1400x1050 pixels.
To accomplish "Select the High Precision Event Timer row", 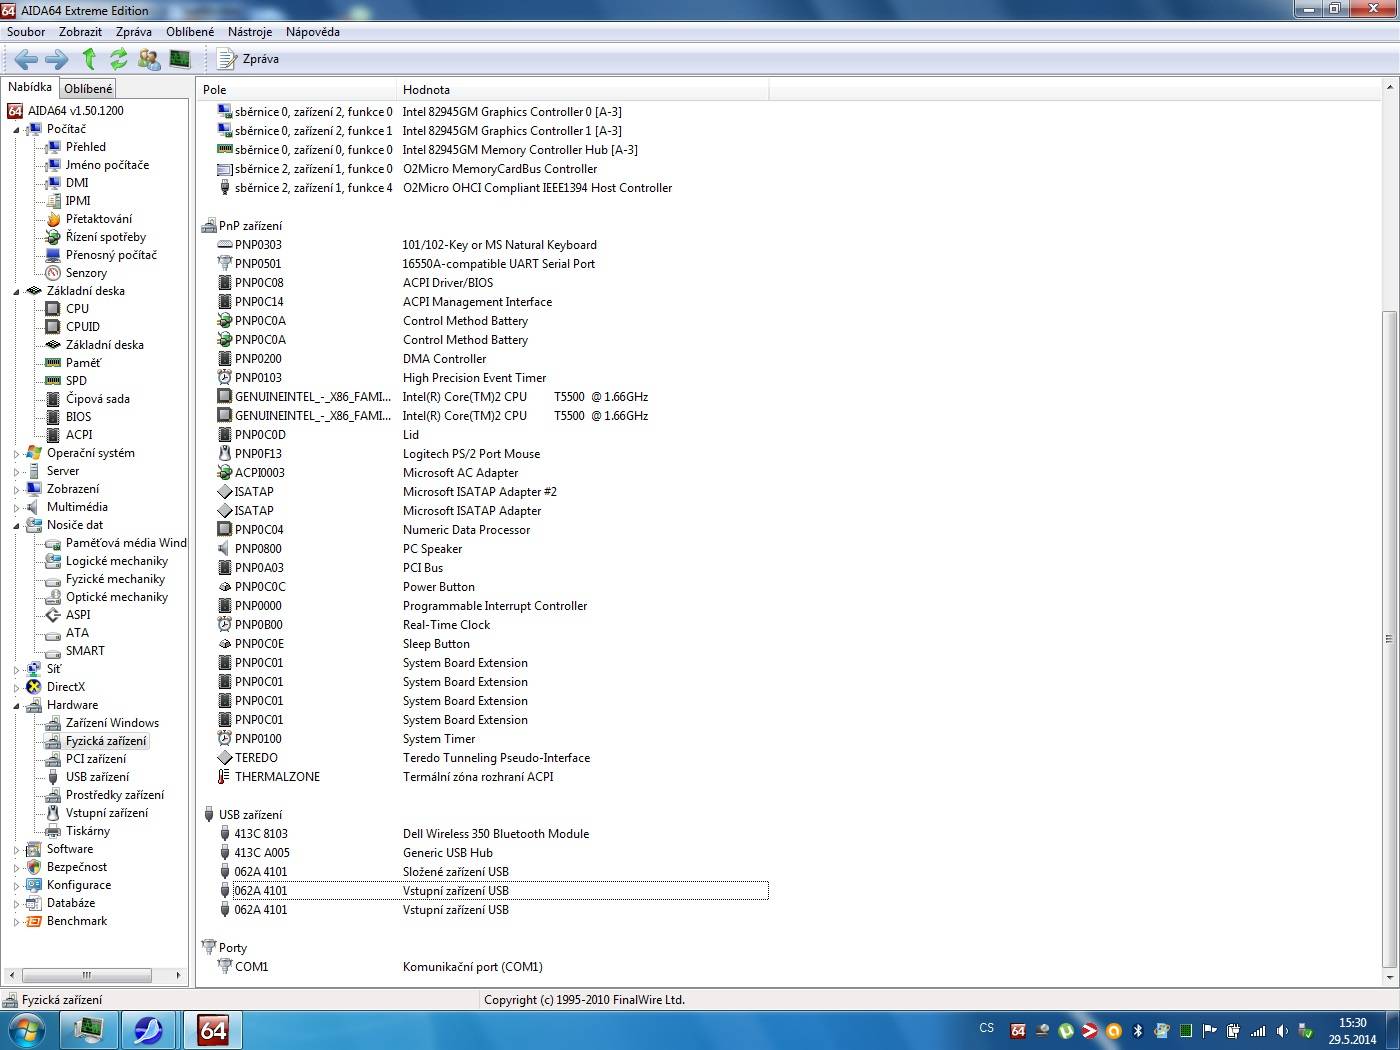I will 492,378.
